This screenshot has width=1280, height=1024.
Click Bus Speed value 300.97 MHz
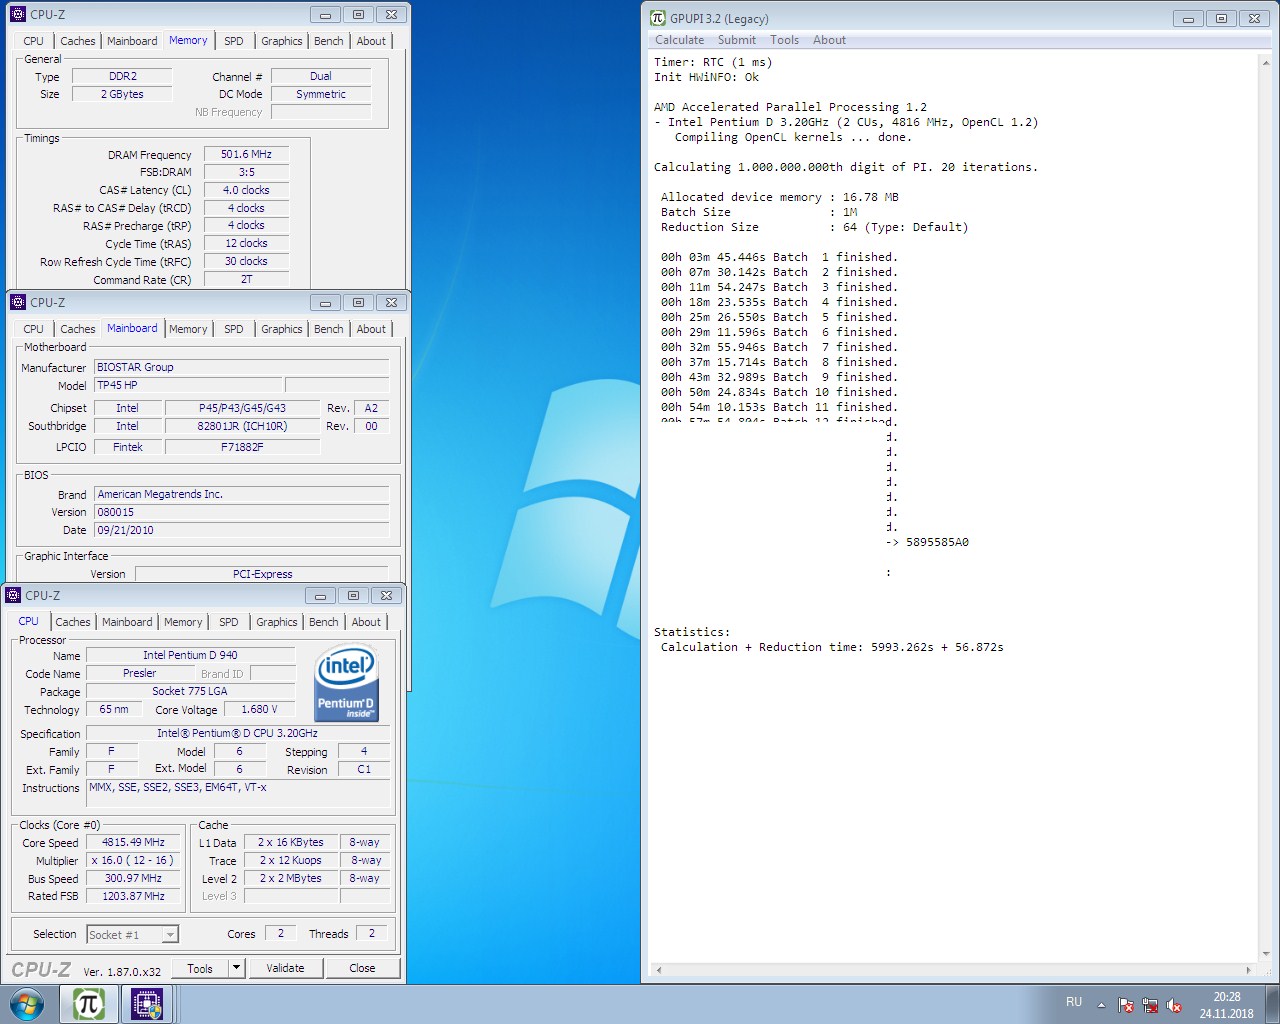coord(133,878)
